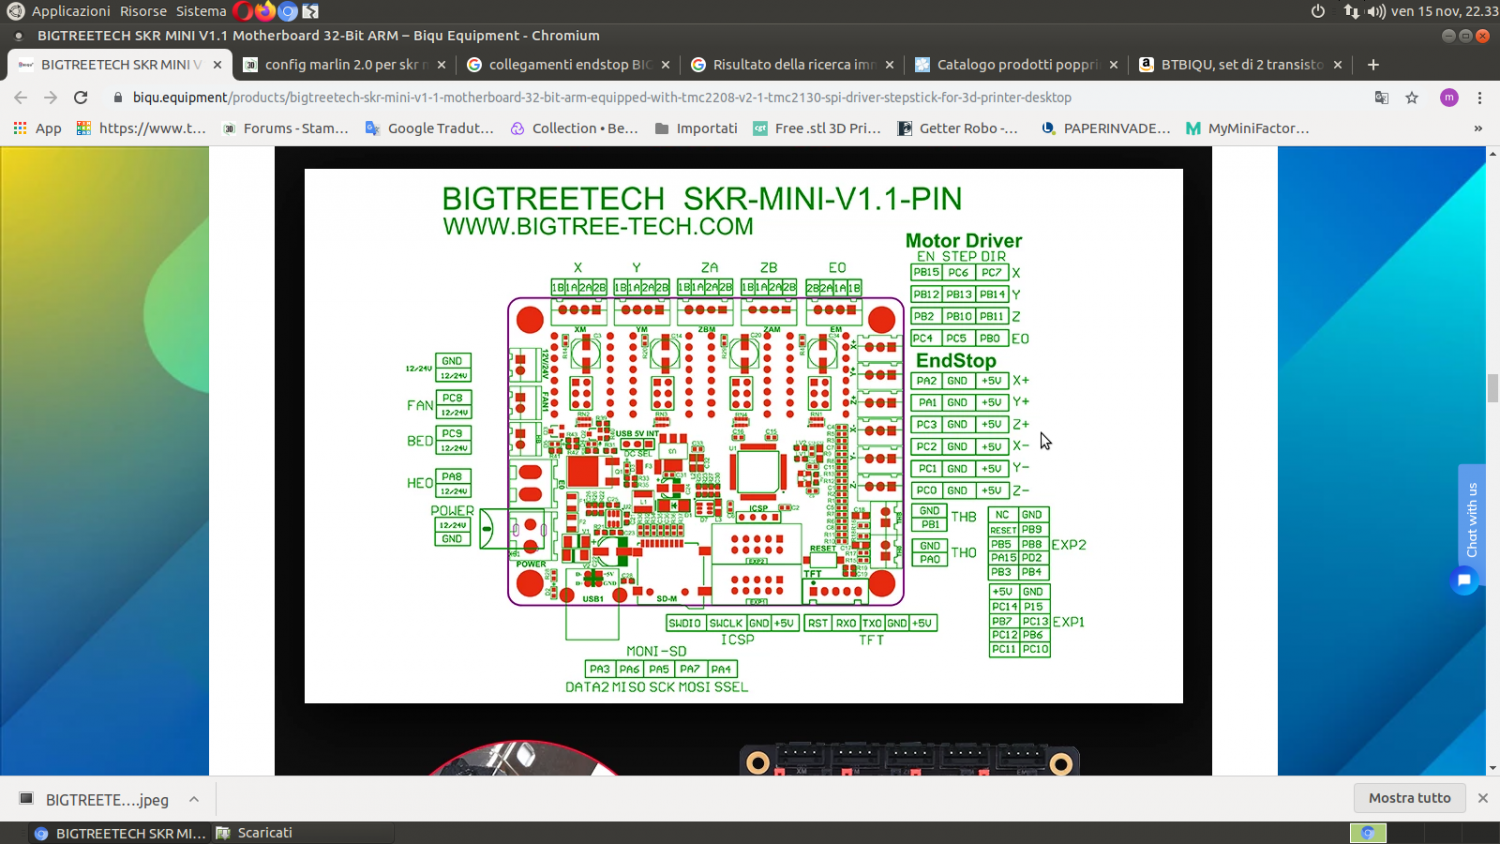This screenshot has width=1500, height=844.
Task: Open the Apps shortcut in bookmarks bar
Action: pyautogui.click(x=37, y=128)
